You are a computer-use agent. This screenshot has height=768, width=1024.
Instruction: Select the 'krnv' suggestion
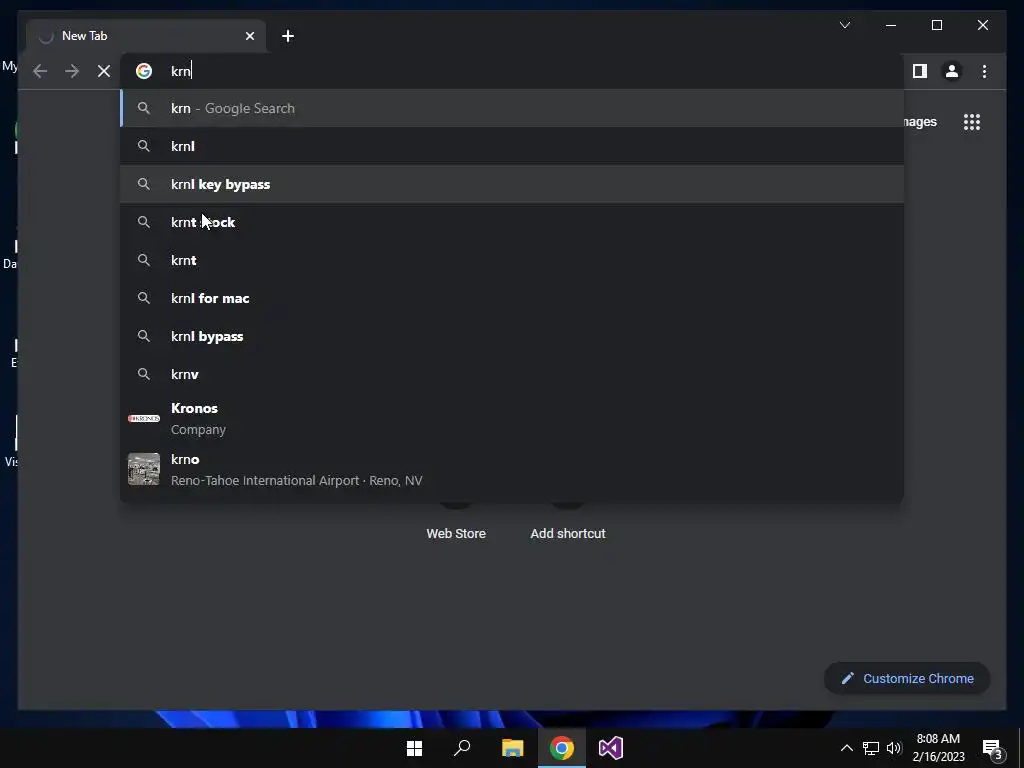tap(512, 374)
